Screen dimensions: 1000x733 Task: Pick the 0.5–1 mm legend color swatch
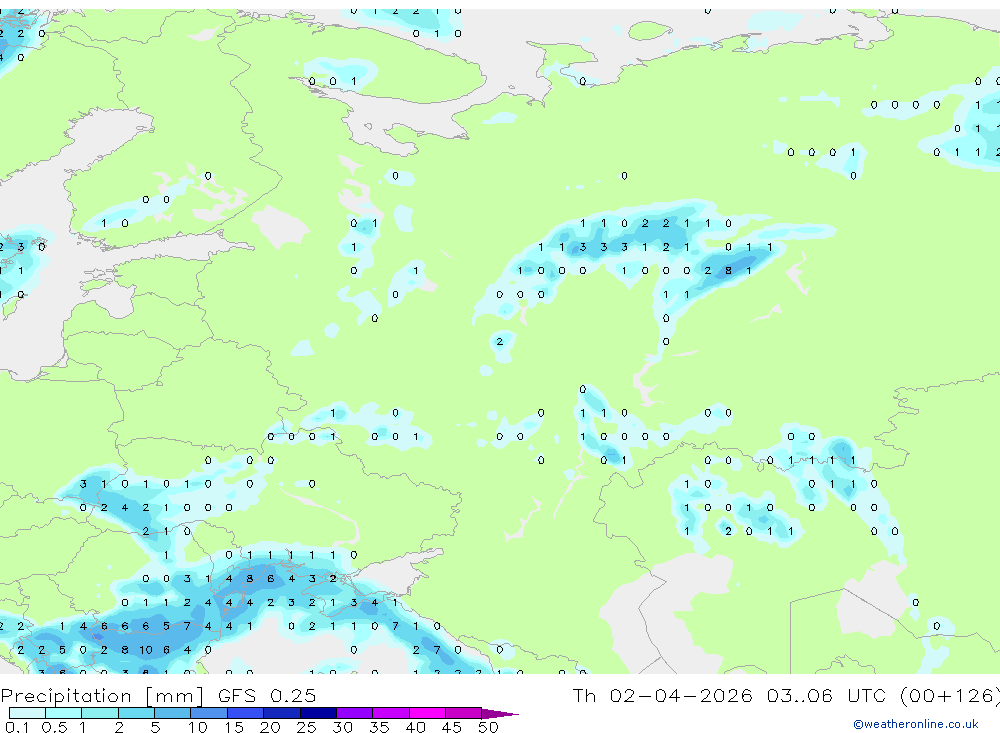coord(64,713)
